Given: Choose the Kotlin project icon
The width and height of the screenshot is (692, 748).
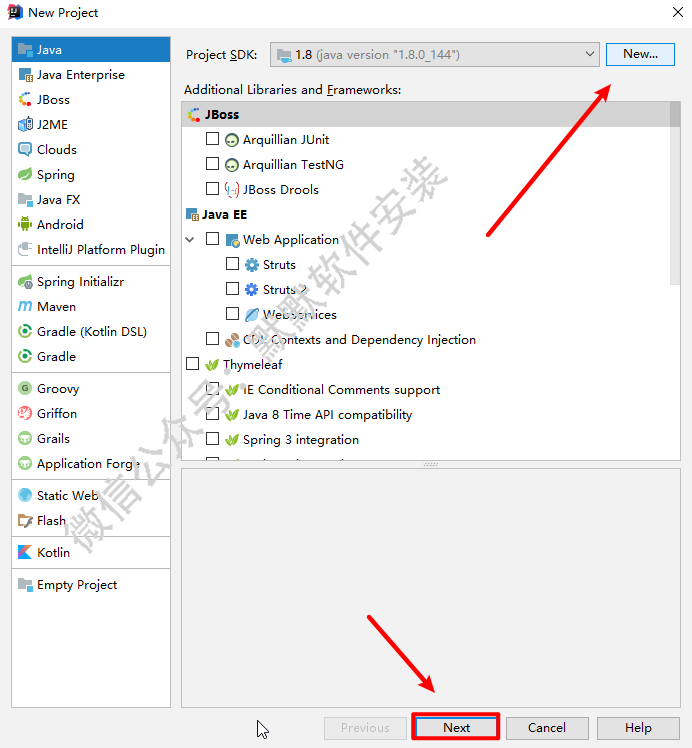Looking at the screenshot, I should click(25, 552).
